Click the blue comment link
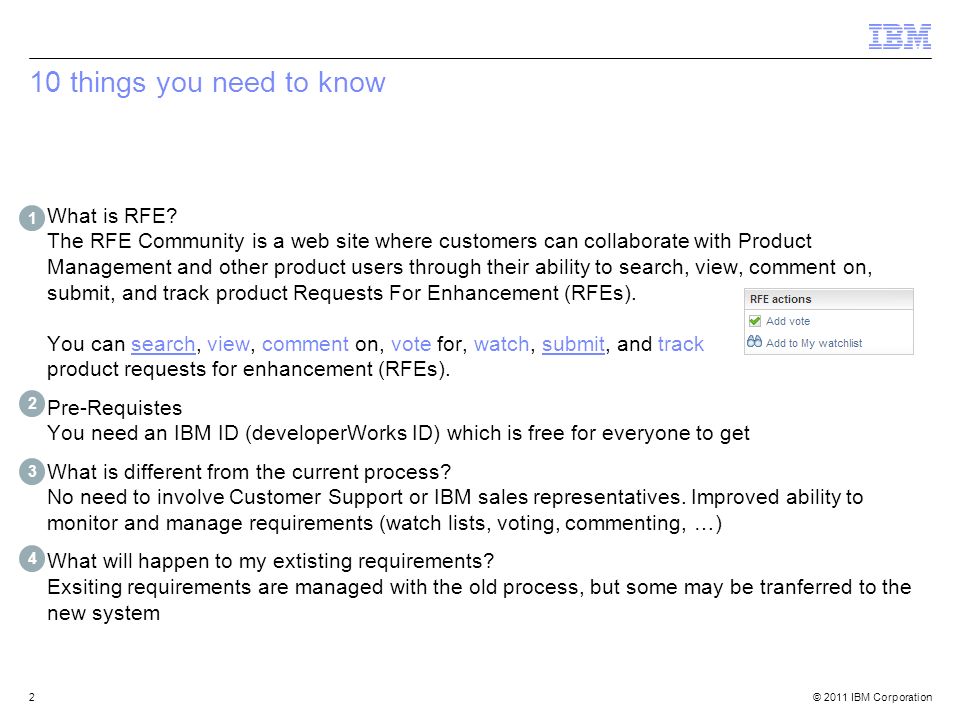This screenshot has height=720, width=960. 305,344
